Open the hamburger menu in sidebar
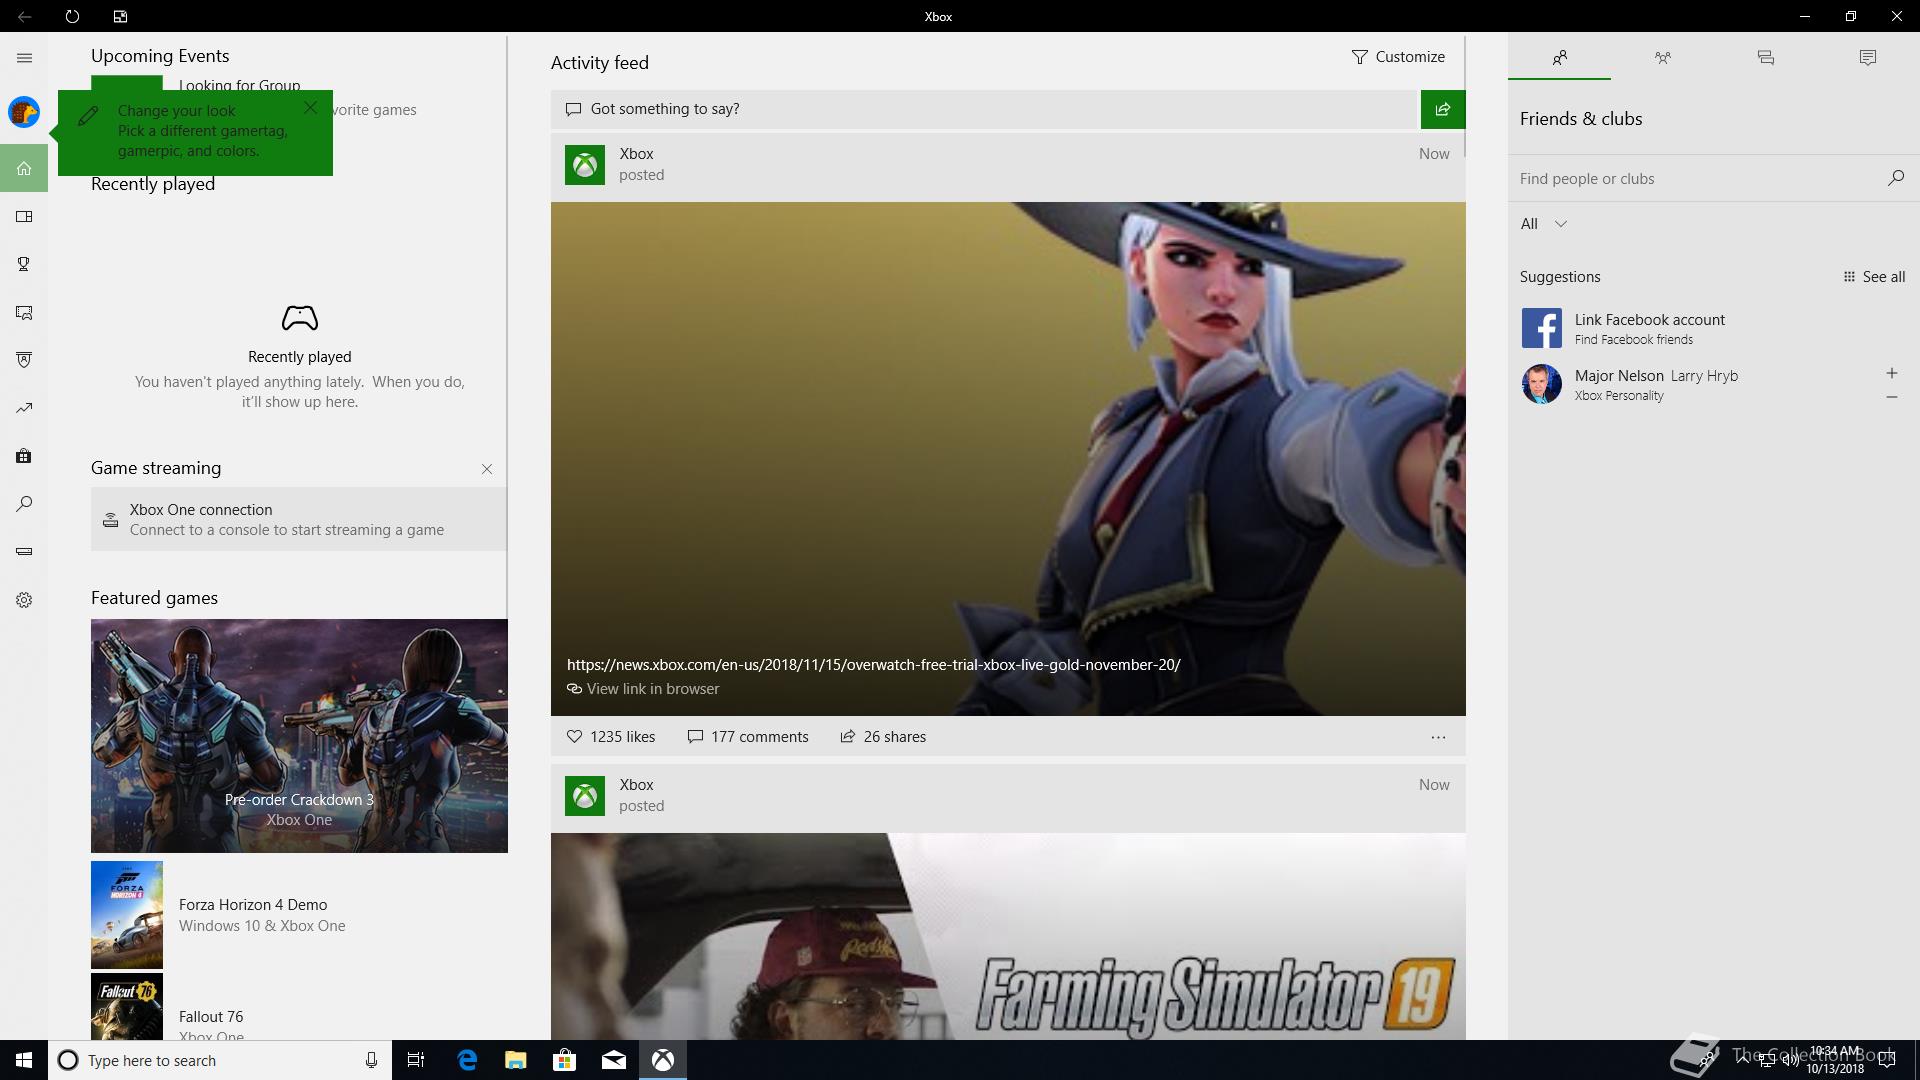This screenshot has width=1920, height=1080. [24, 58]
